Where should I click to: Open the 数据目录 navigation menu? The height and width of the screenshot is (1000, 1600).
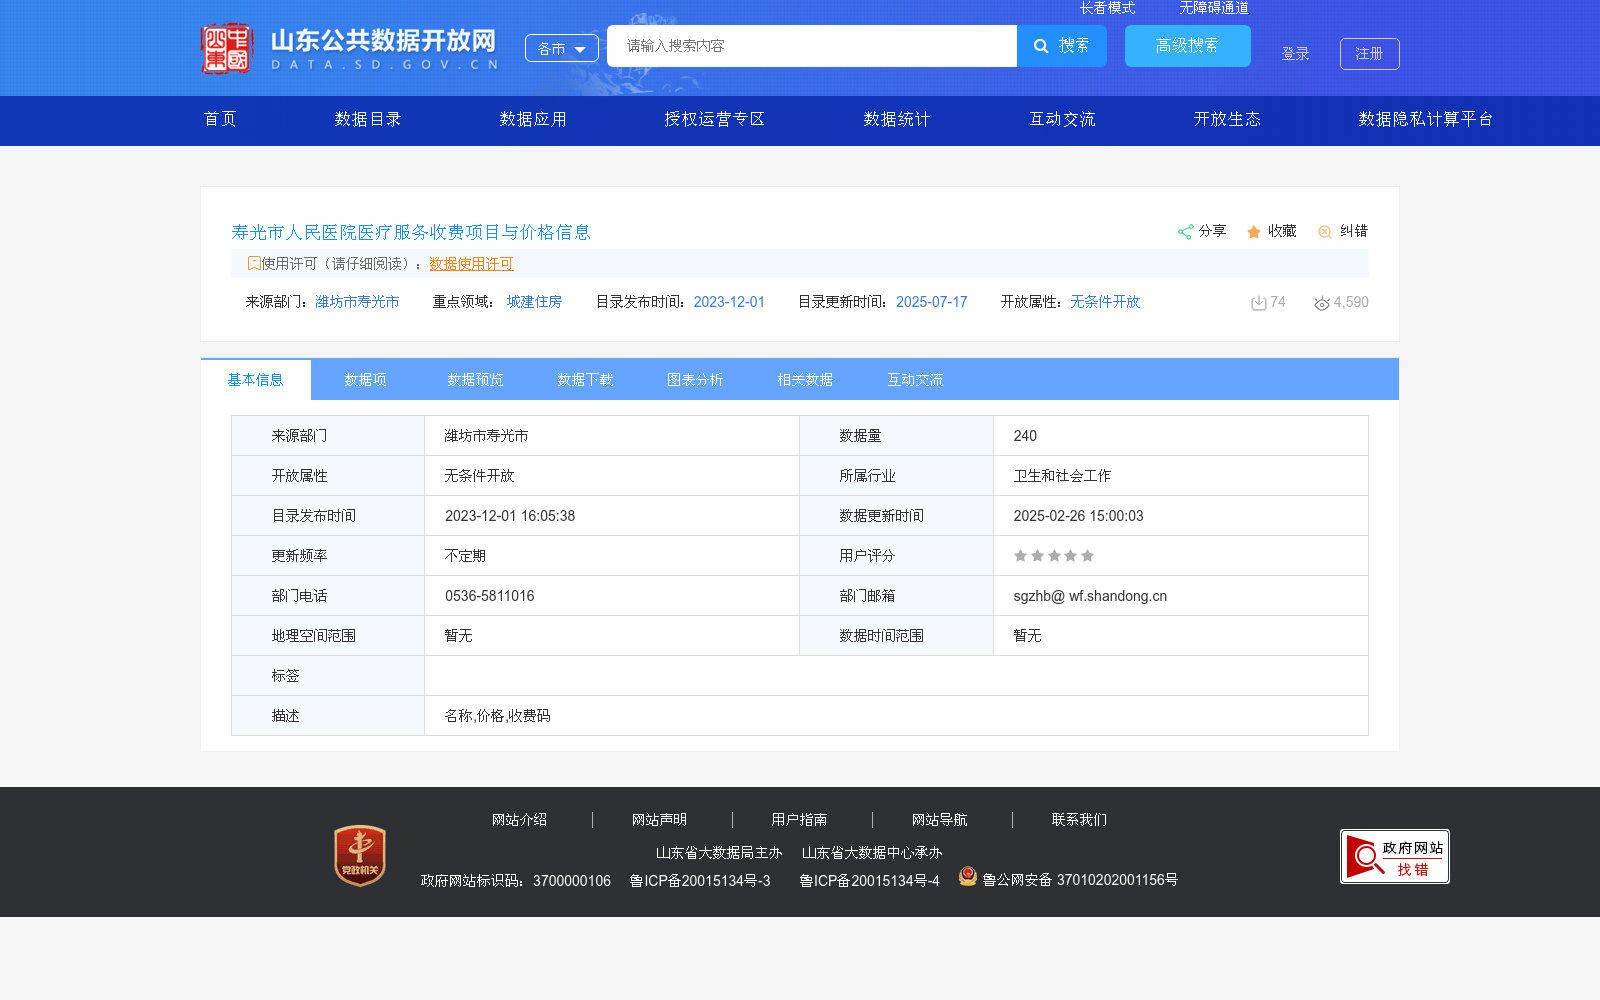pos(367,119)
